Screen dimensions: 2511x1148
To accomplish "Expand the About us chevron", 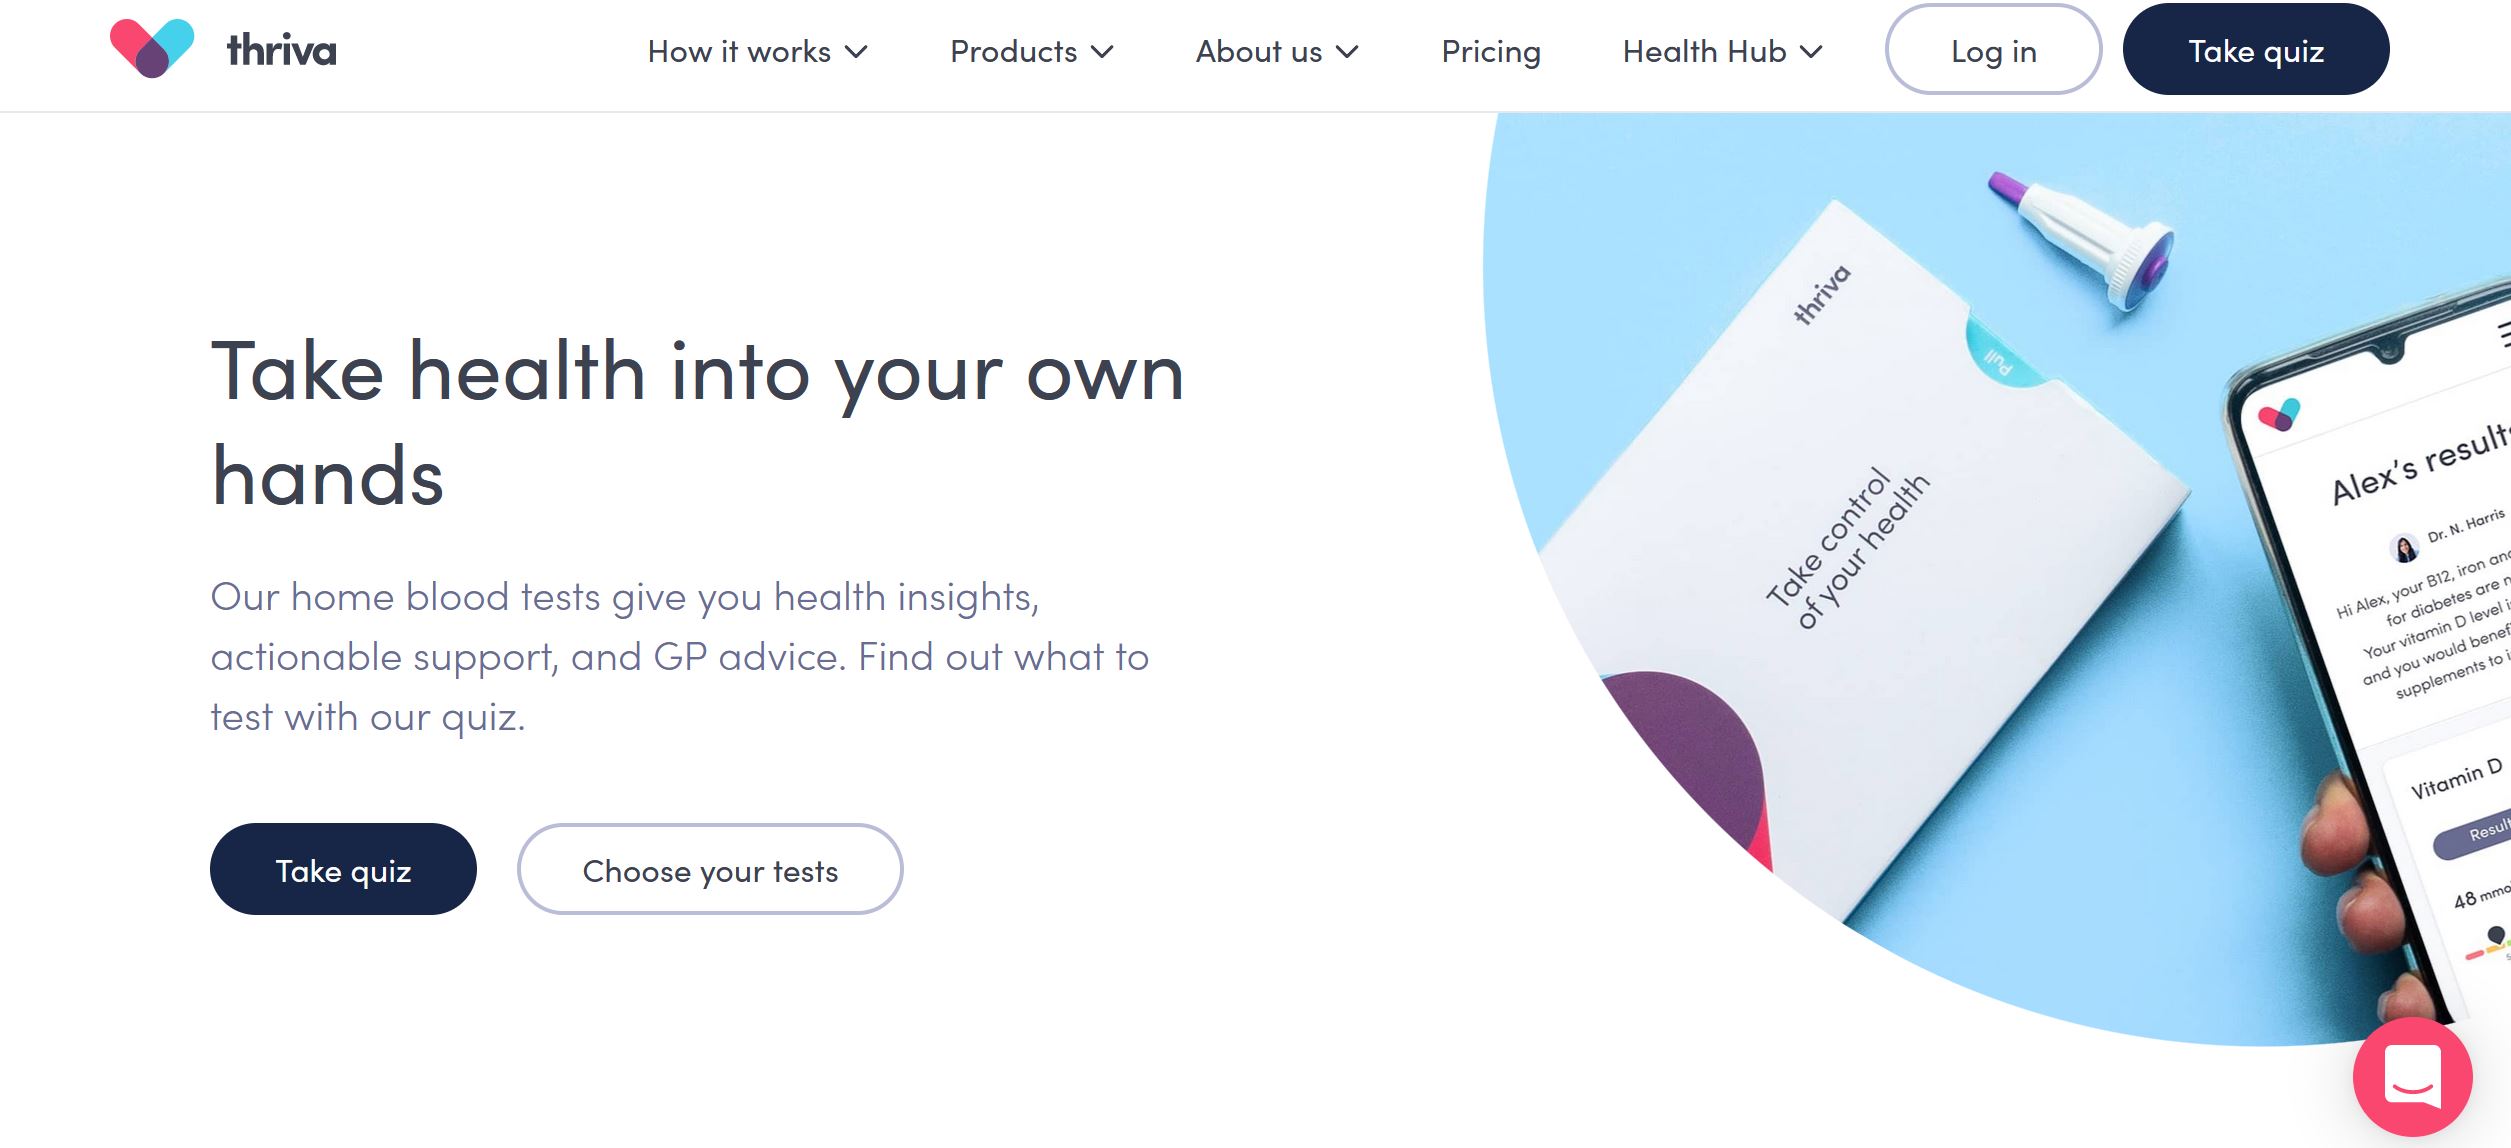I will [1347, 52].
